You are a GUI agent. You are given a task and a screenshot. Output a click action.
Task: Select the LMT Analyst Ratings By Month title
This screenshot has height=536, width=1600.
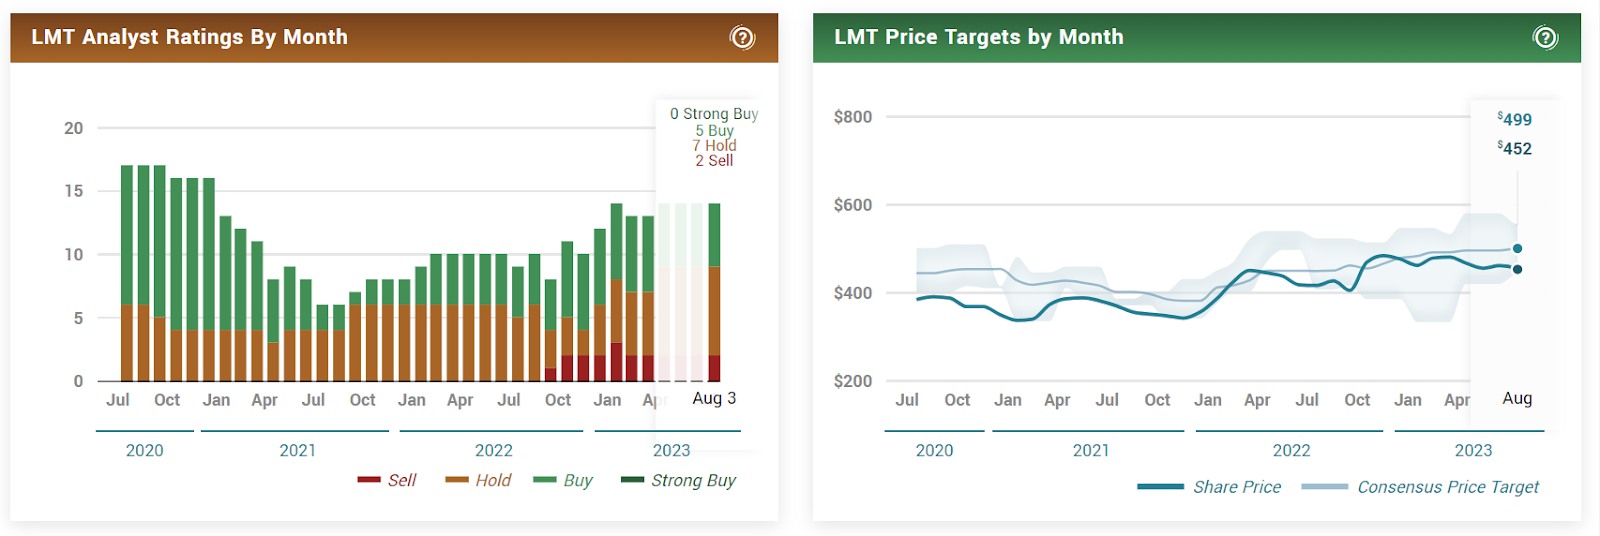click(190, 37)
